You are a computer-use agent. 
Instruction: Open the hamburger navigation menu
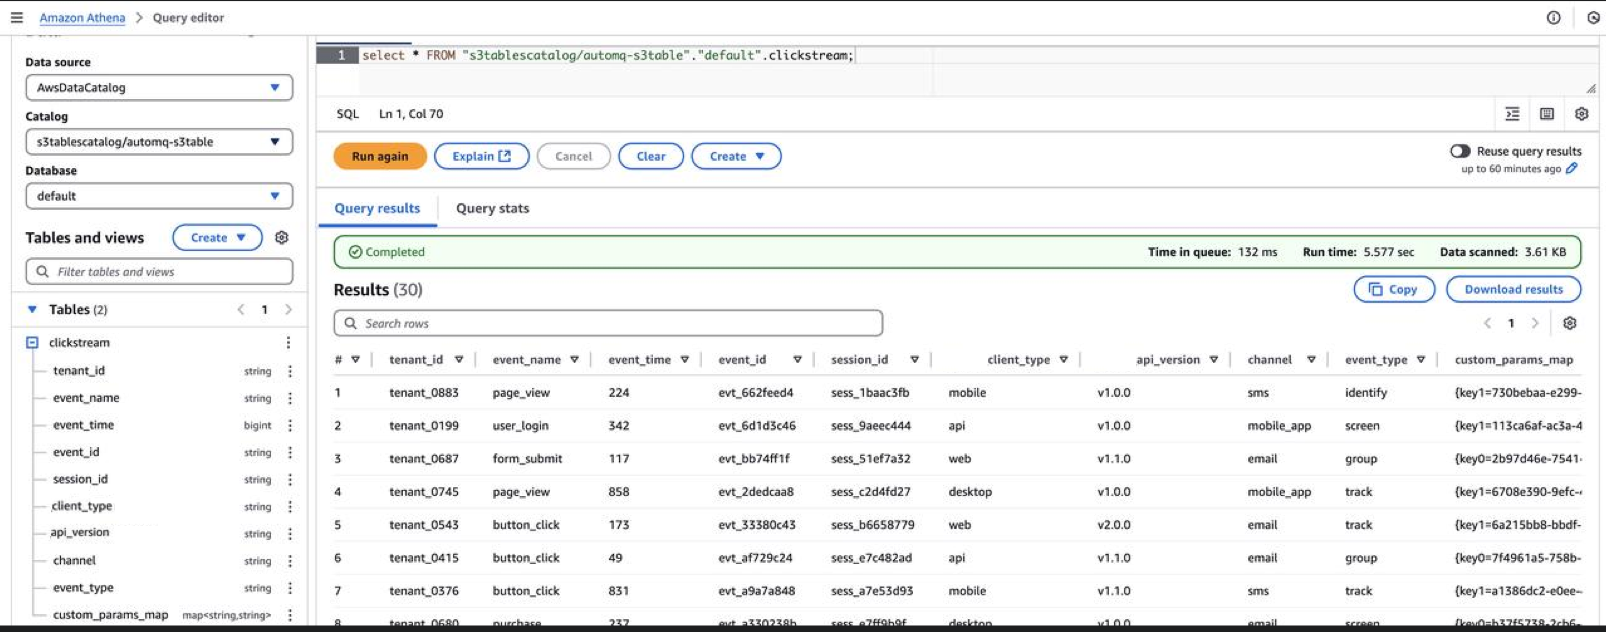16,17
